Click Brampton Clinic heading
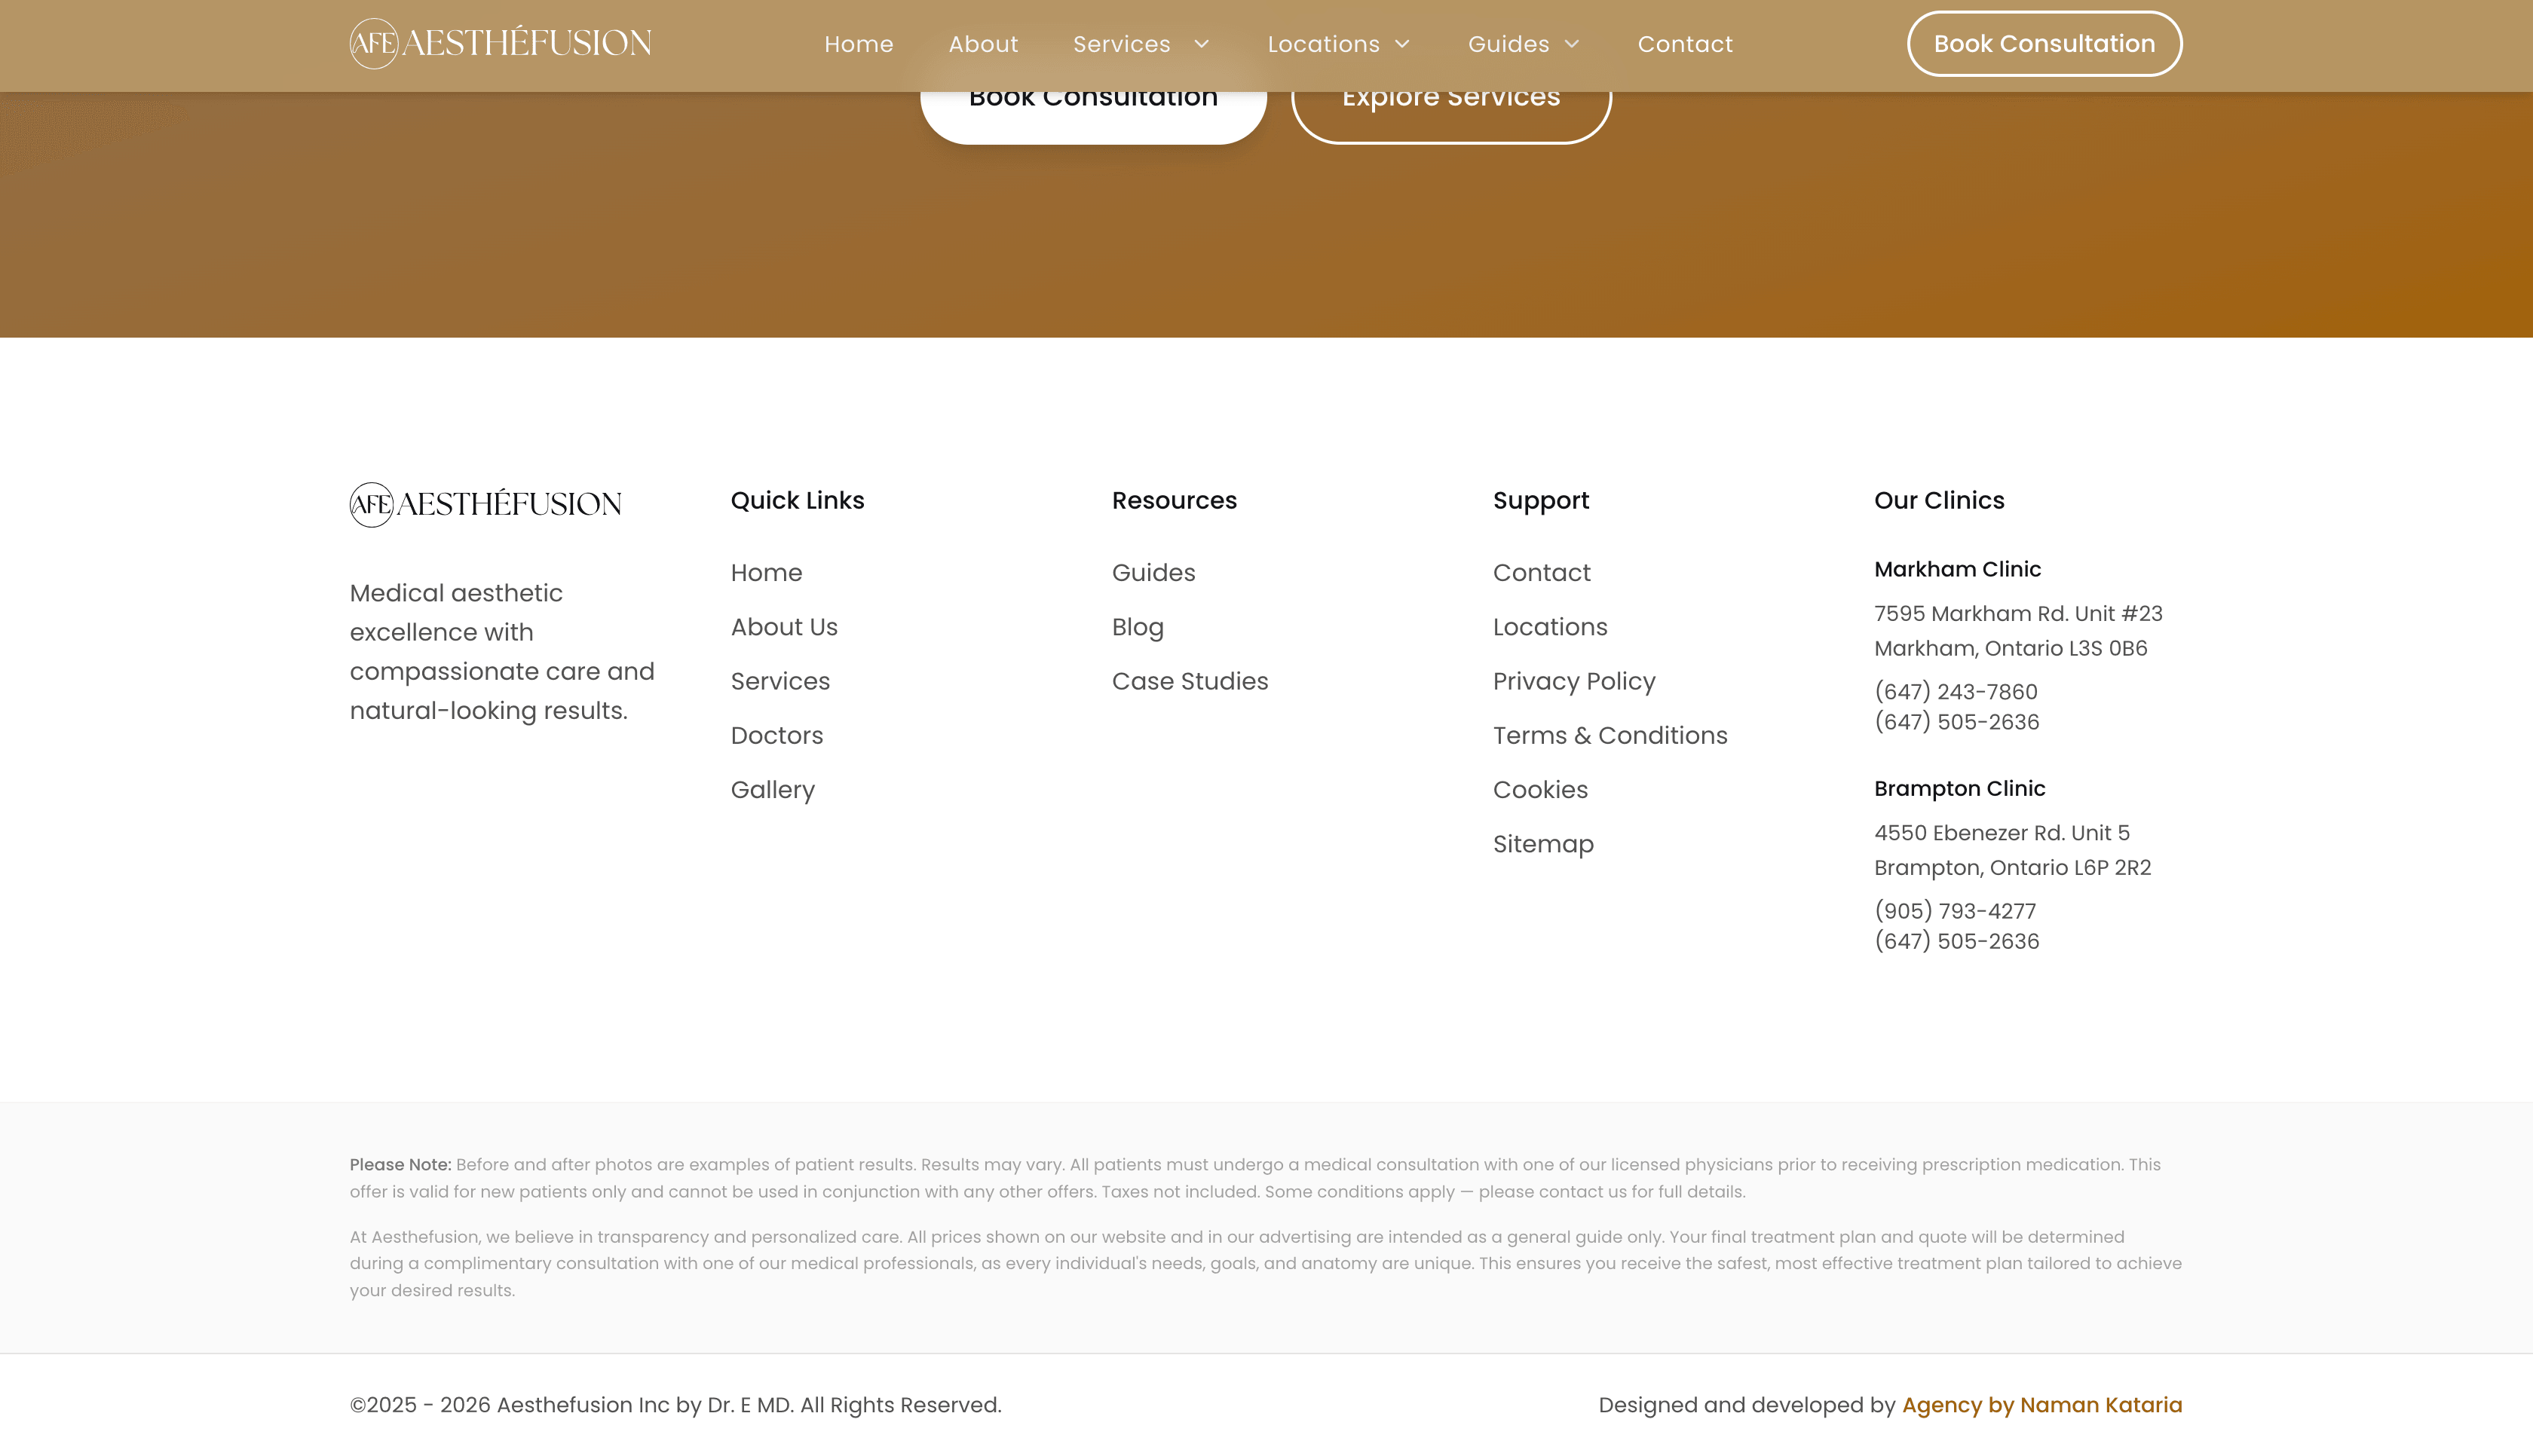The image size is (2533, 1456). 1959,788
